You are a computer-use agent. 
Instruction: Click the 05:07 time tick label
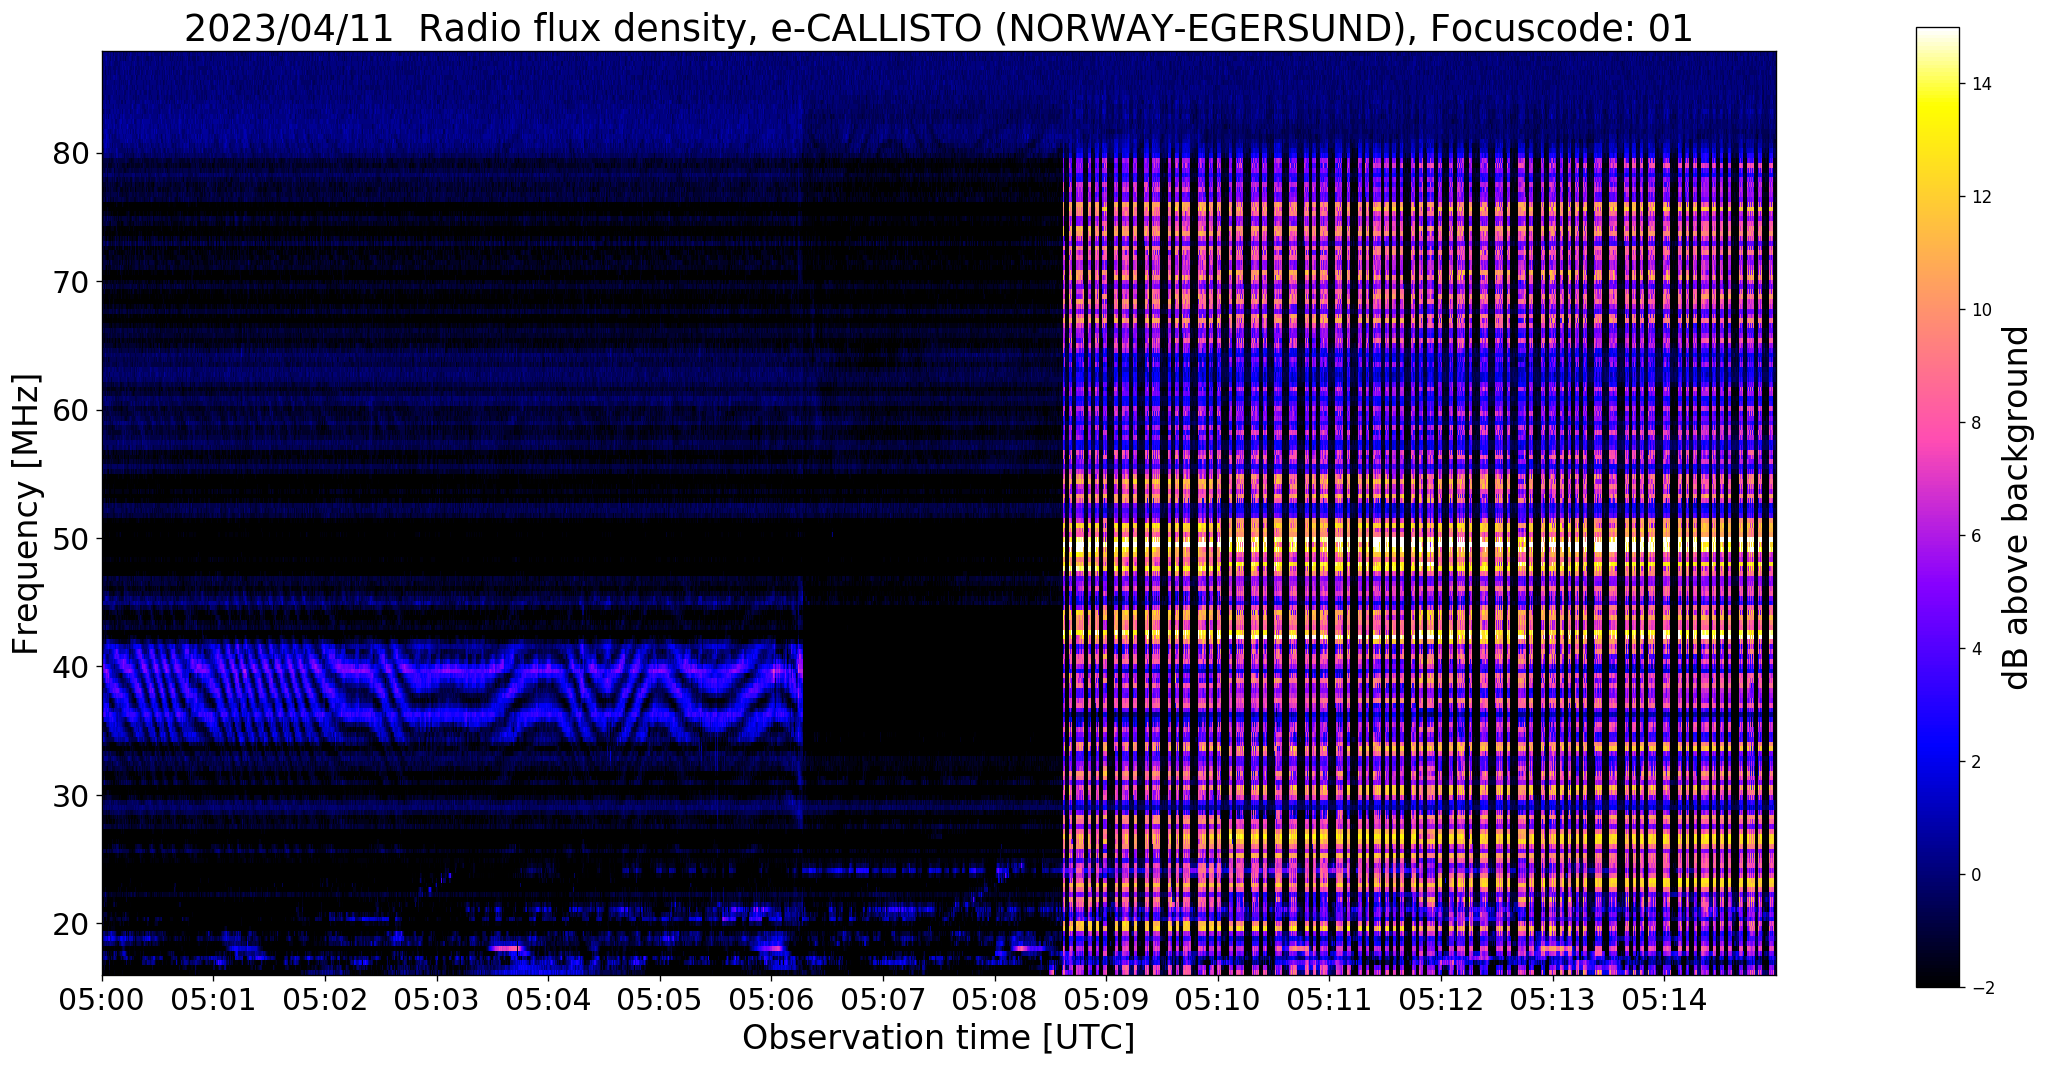883,999
